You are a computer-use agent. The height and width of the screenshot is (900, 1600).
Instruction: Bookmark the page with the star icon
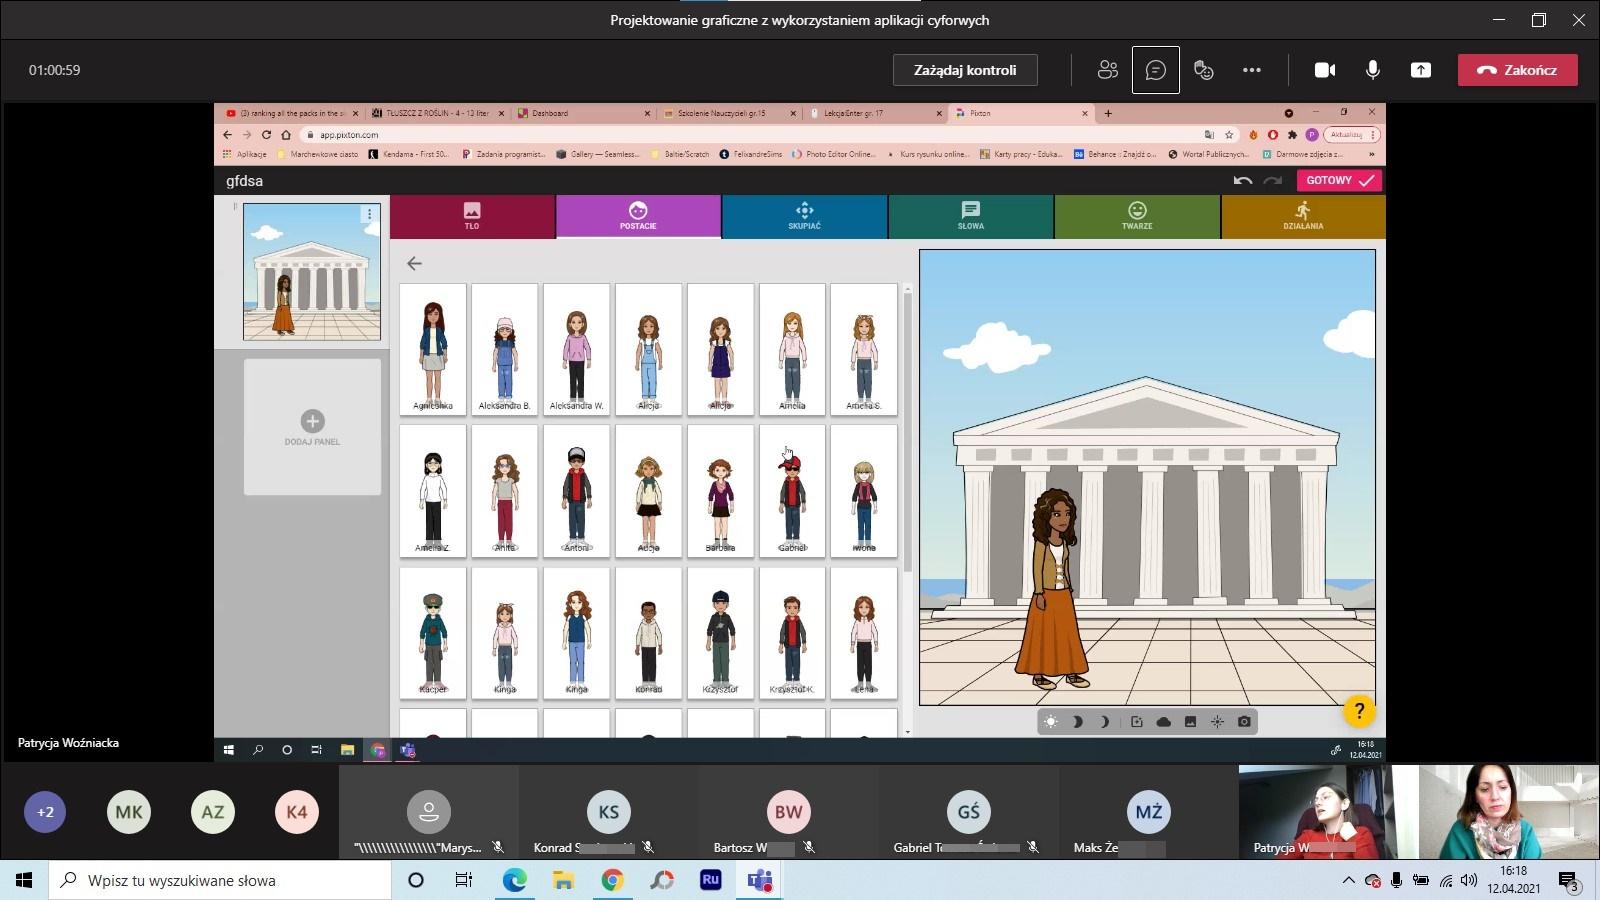[x=1229, y=135]
